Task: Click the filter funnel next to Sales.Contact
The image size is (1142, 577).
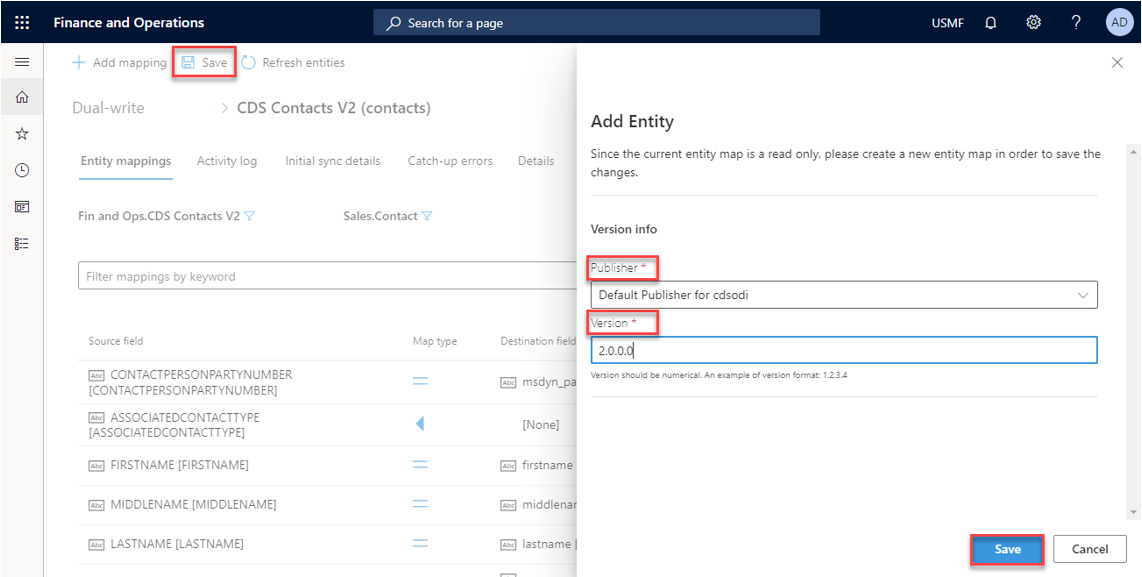Action: pyautogui.click(x=428, y=214)
